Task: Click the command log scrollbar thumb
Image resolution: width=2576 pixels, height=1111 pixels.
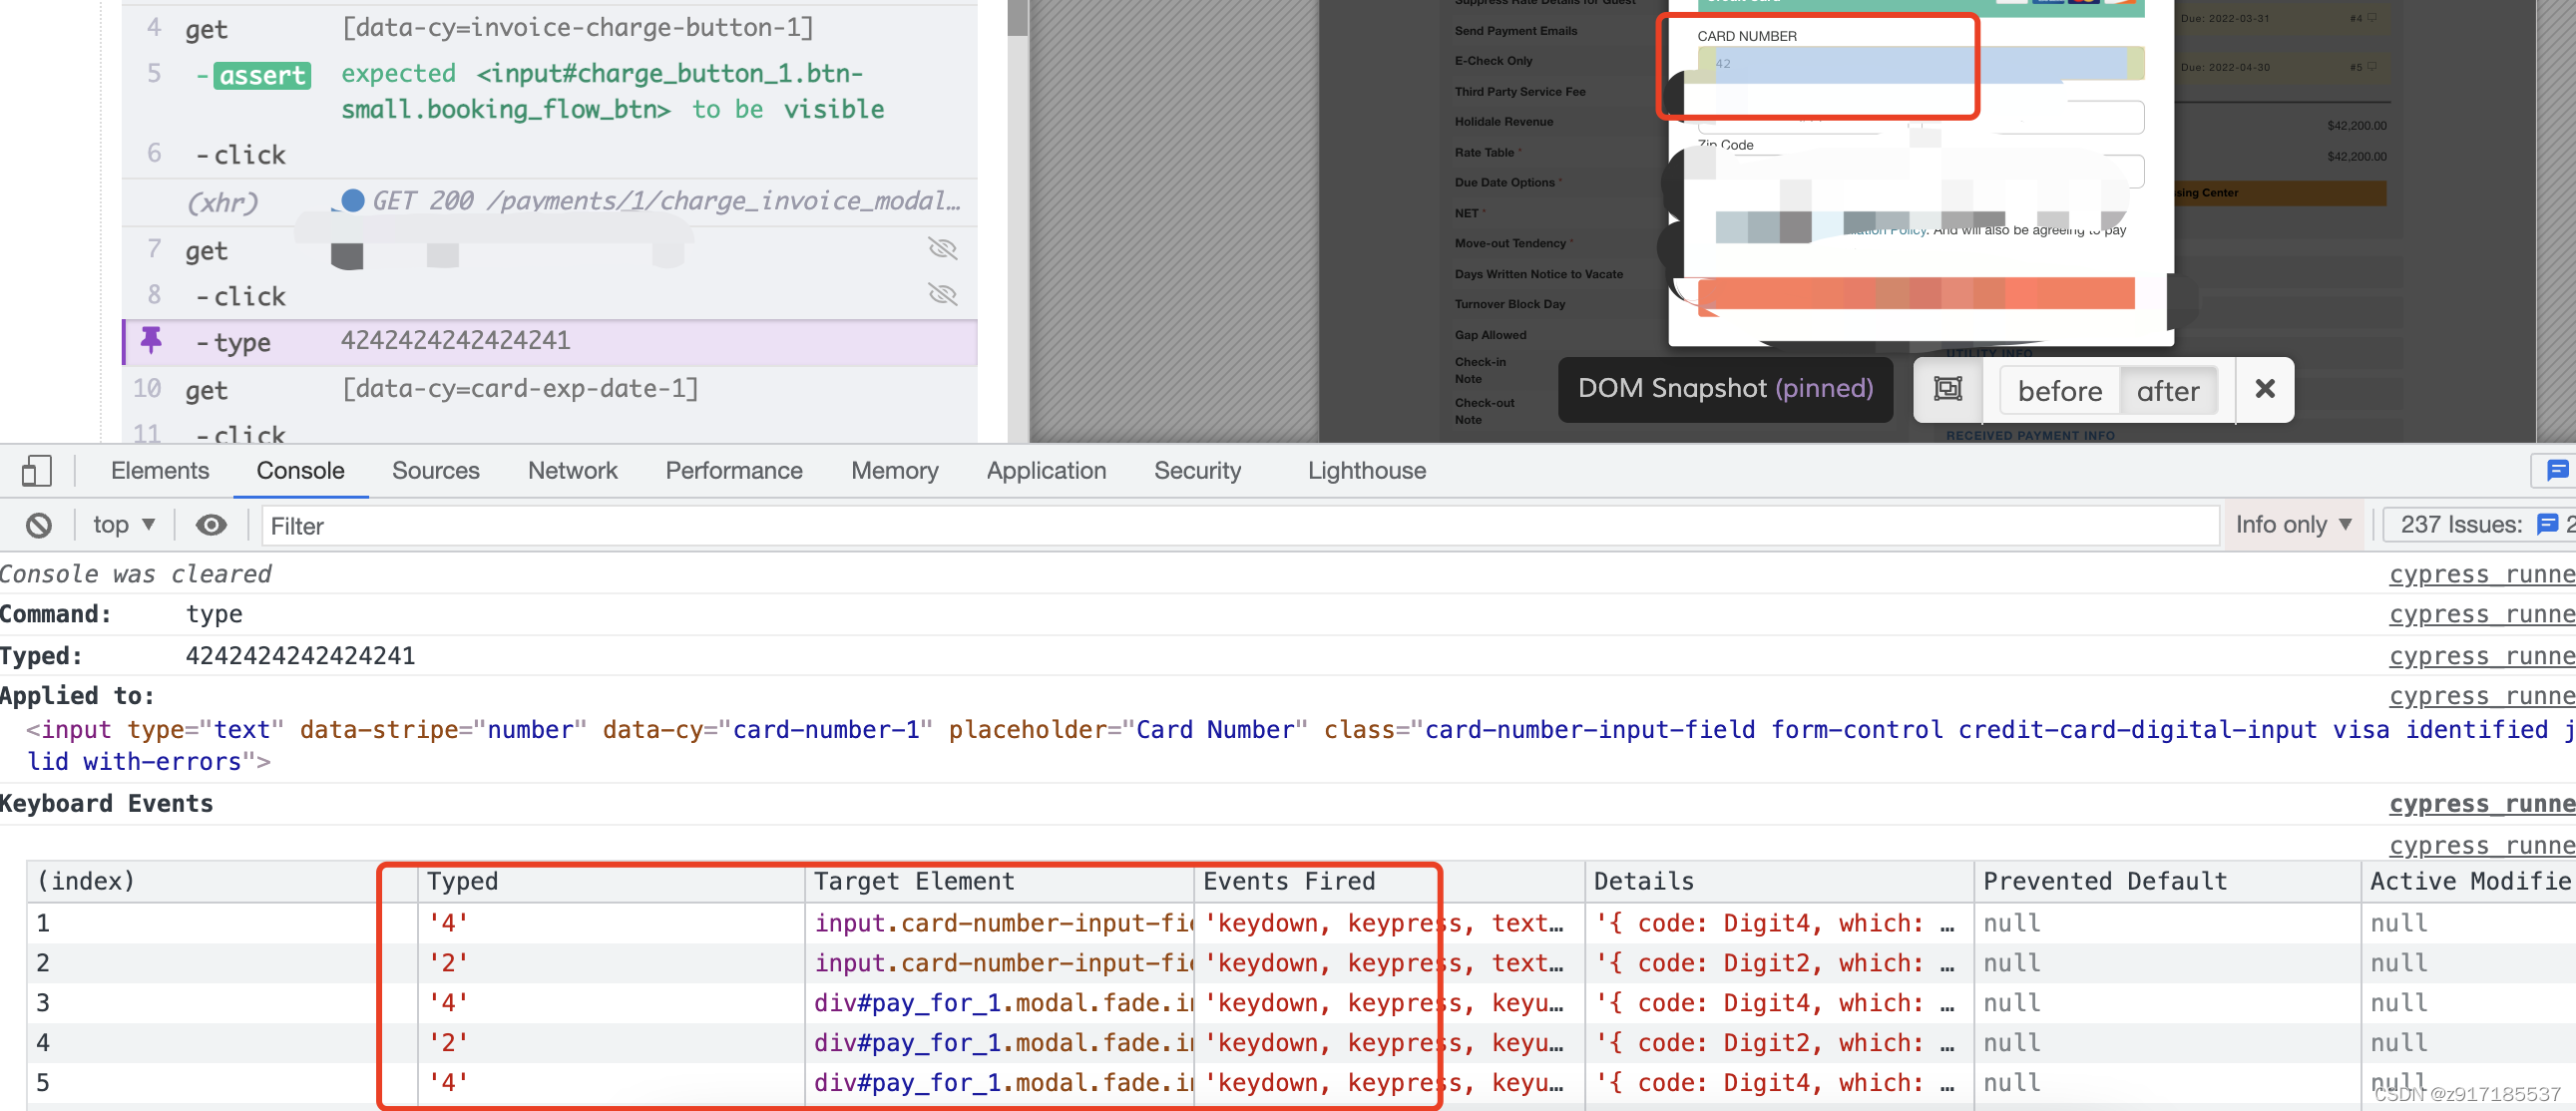Action: [1017, 18]
